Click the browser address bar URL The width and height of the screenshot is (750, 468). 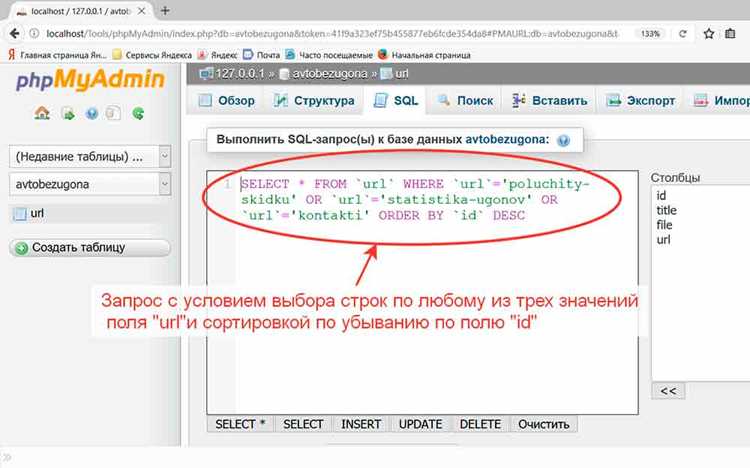point(331,33)
